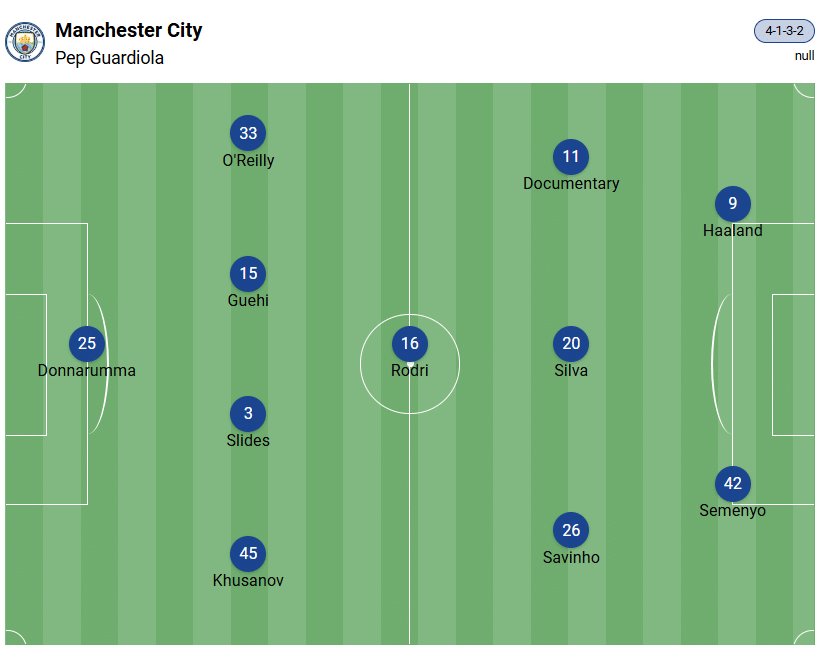This screenshot has width=819, height=649.
Task: Click the Khusanov name label
Action: pyautogui.click(x=248, y=581)
